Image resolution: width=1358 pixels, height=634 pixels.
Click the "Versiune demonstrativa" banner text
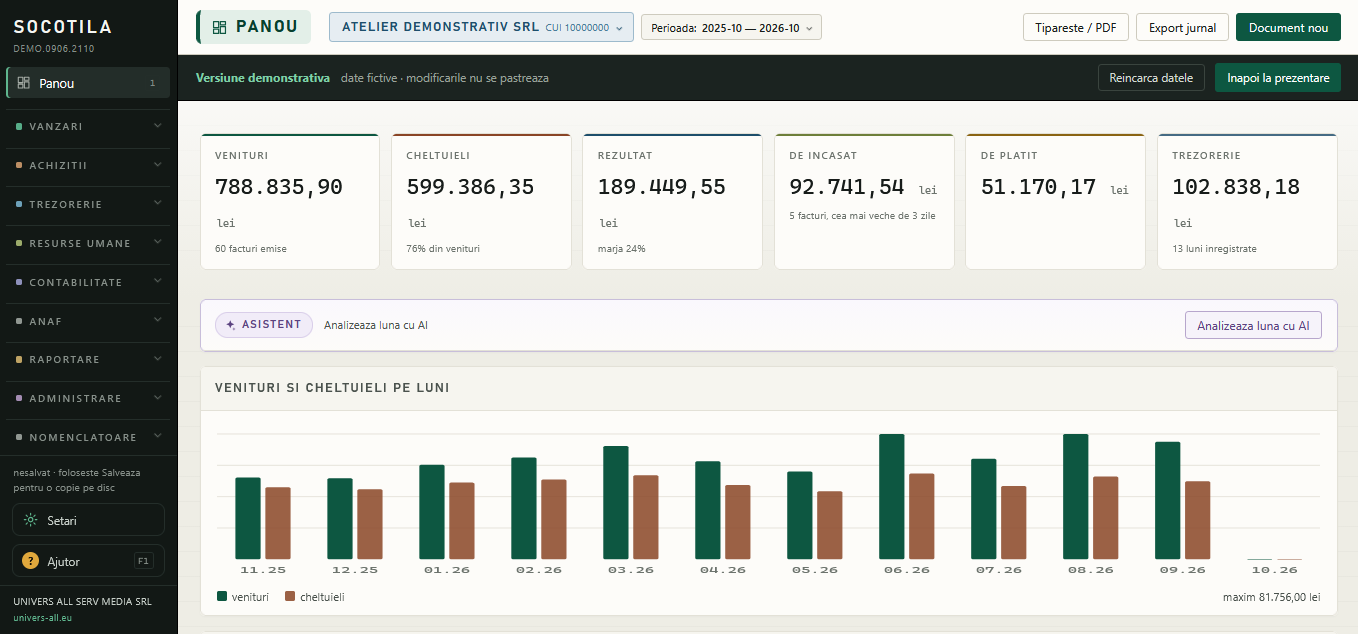click(263, 78)
